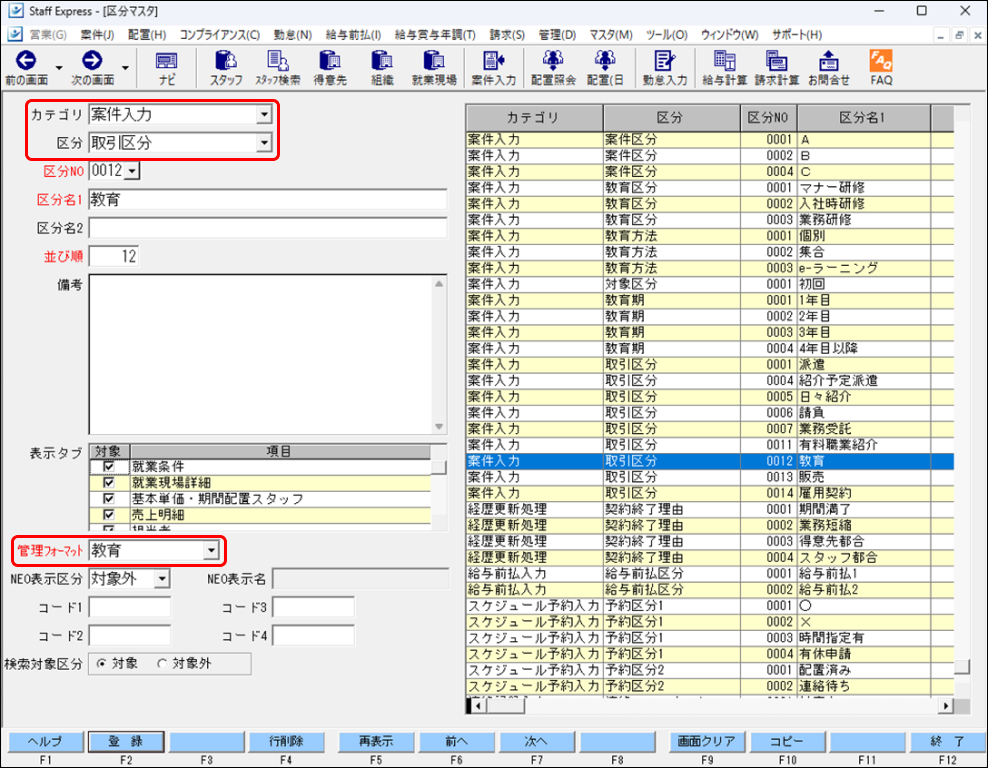The width and height of the screenshot is (988, 768).
Task: Click the 画面クリア F9 button
Action: click(707, 742)
